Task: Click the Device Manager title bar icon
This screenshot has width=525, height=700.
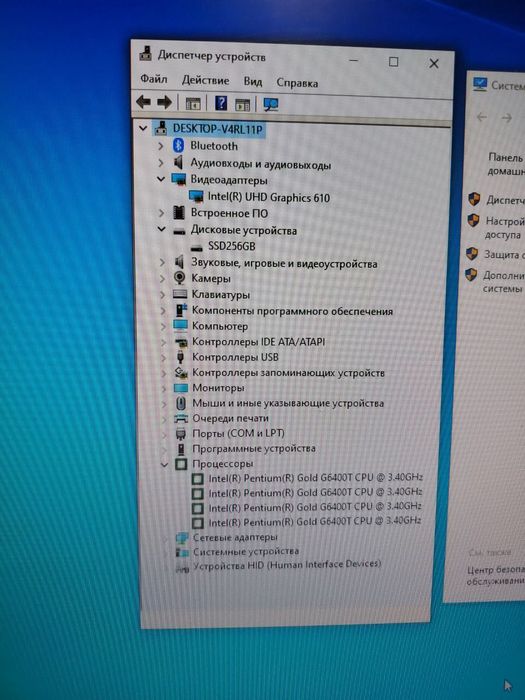Action: [x=145, y=54]
